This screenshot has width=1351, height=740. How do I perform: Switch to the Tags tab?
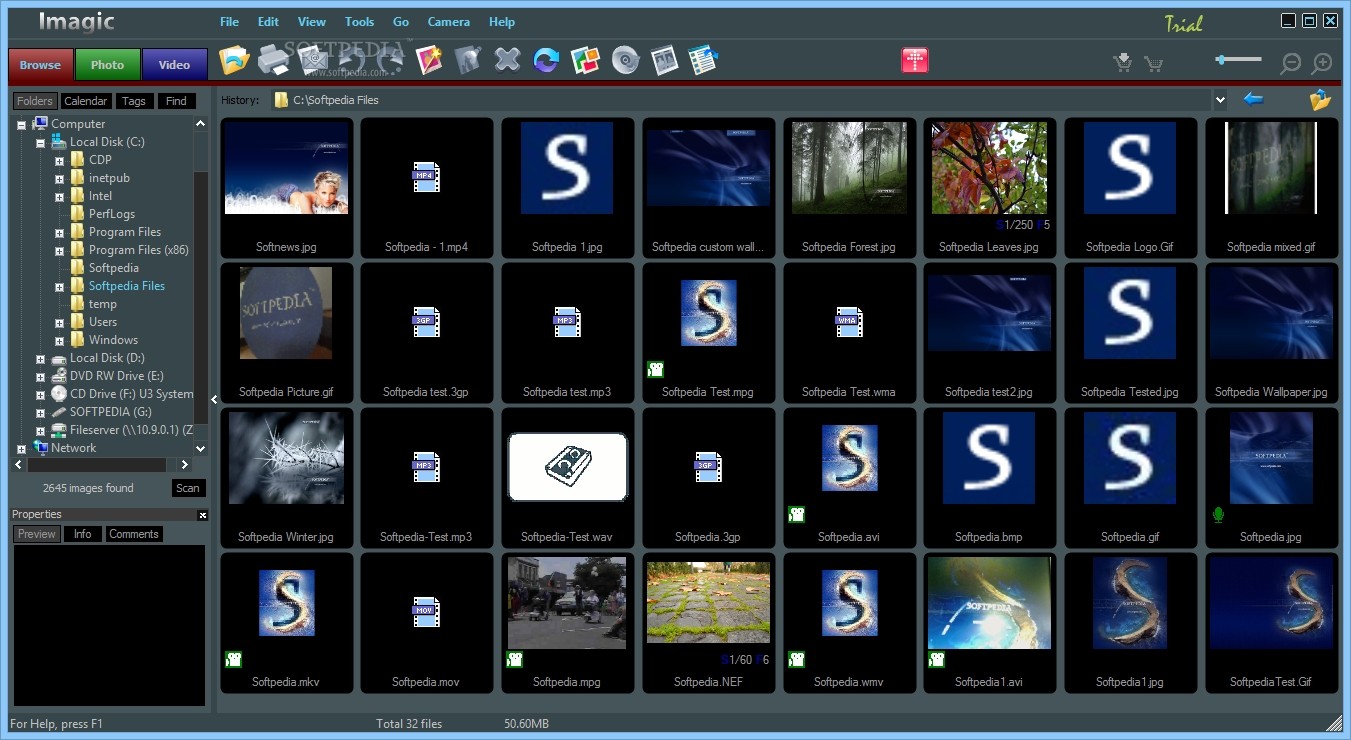[x=134, y=101]
